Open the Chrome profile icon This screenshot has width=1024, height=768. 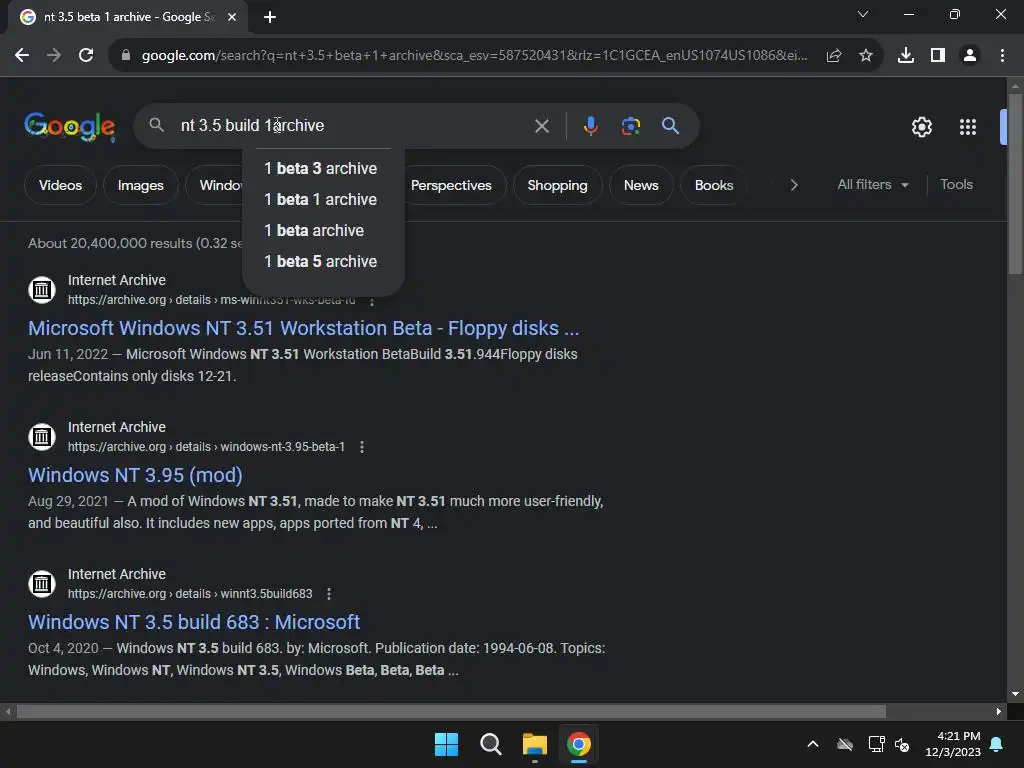click(x=970, y=56)
